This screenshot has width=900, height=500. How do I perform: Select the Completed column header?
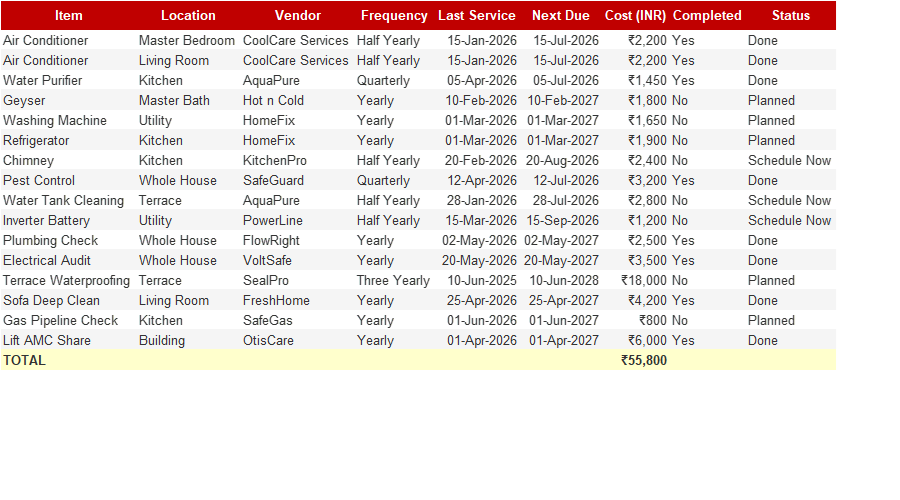[x=707, y=15]
